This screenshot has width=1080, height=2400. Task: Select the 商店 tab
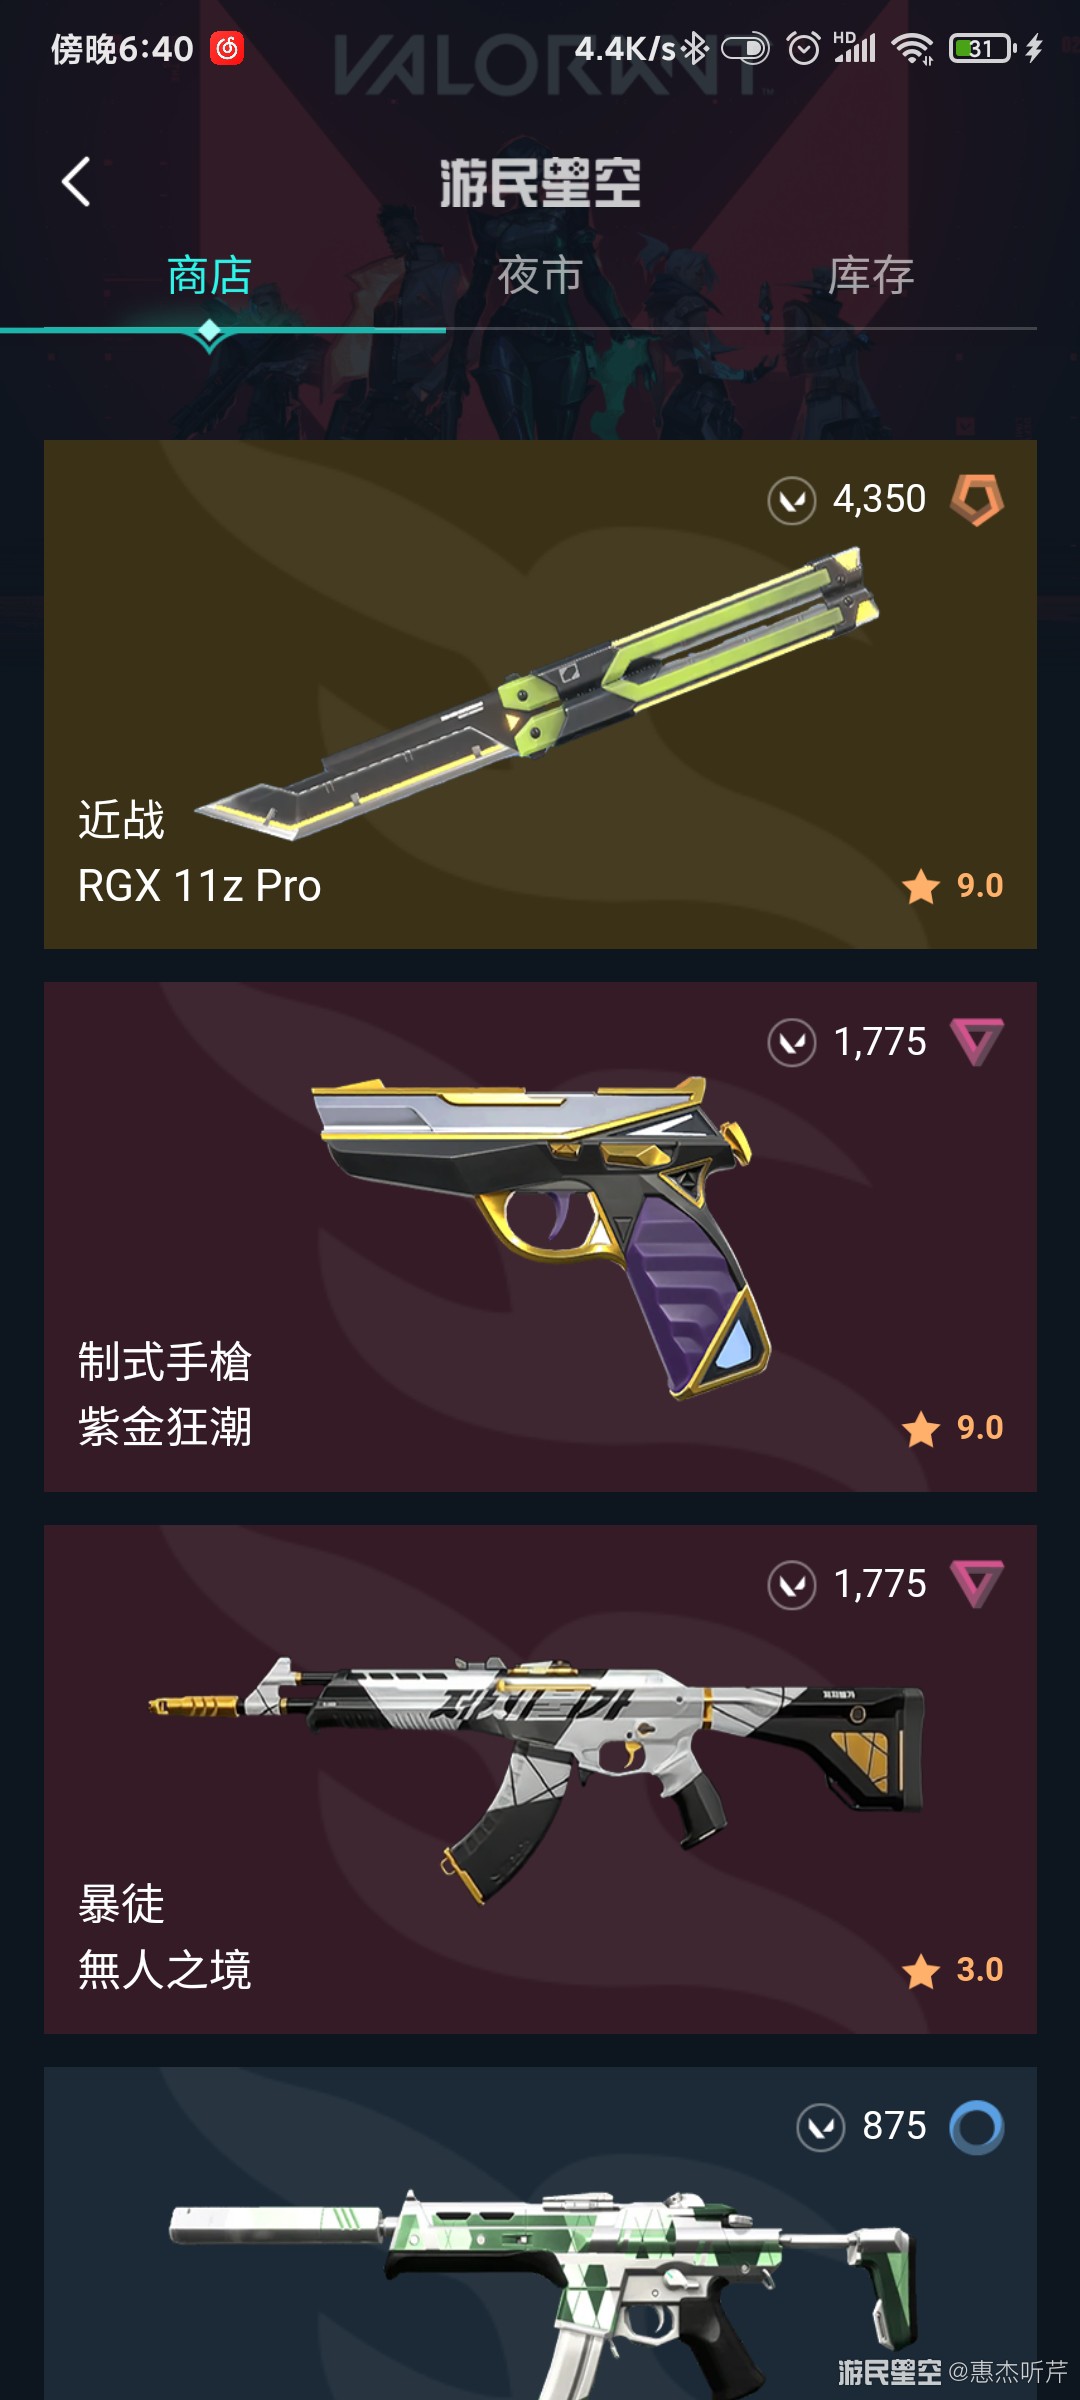(209, 276)
